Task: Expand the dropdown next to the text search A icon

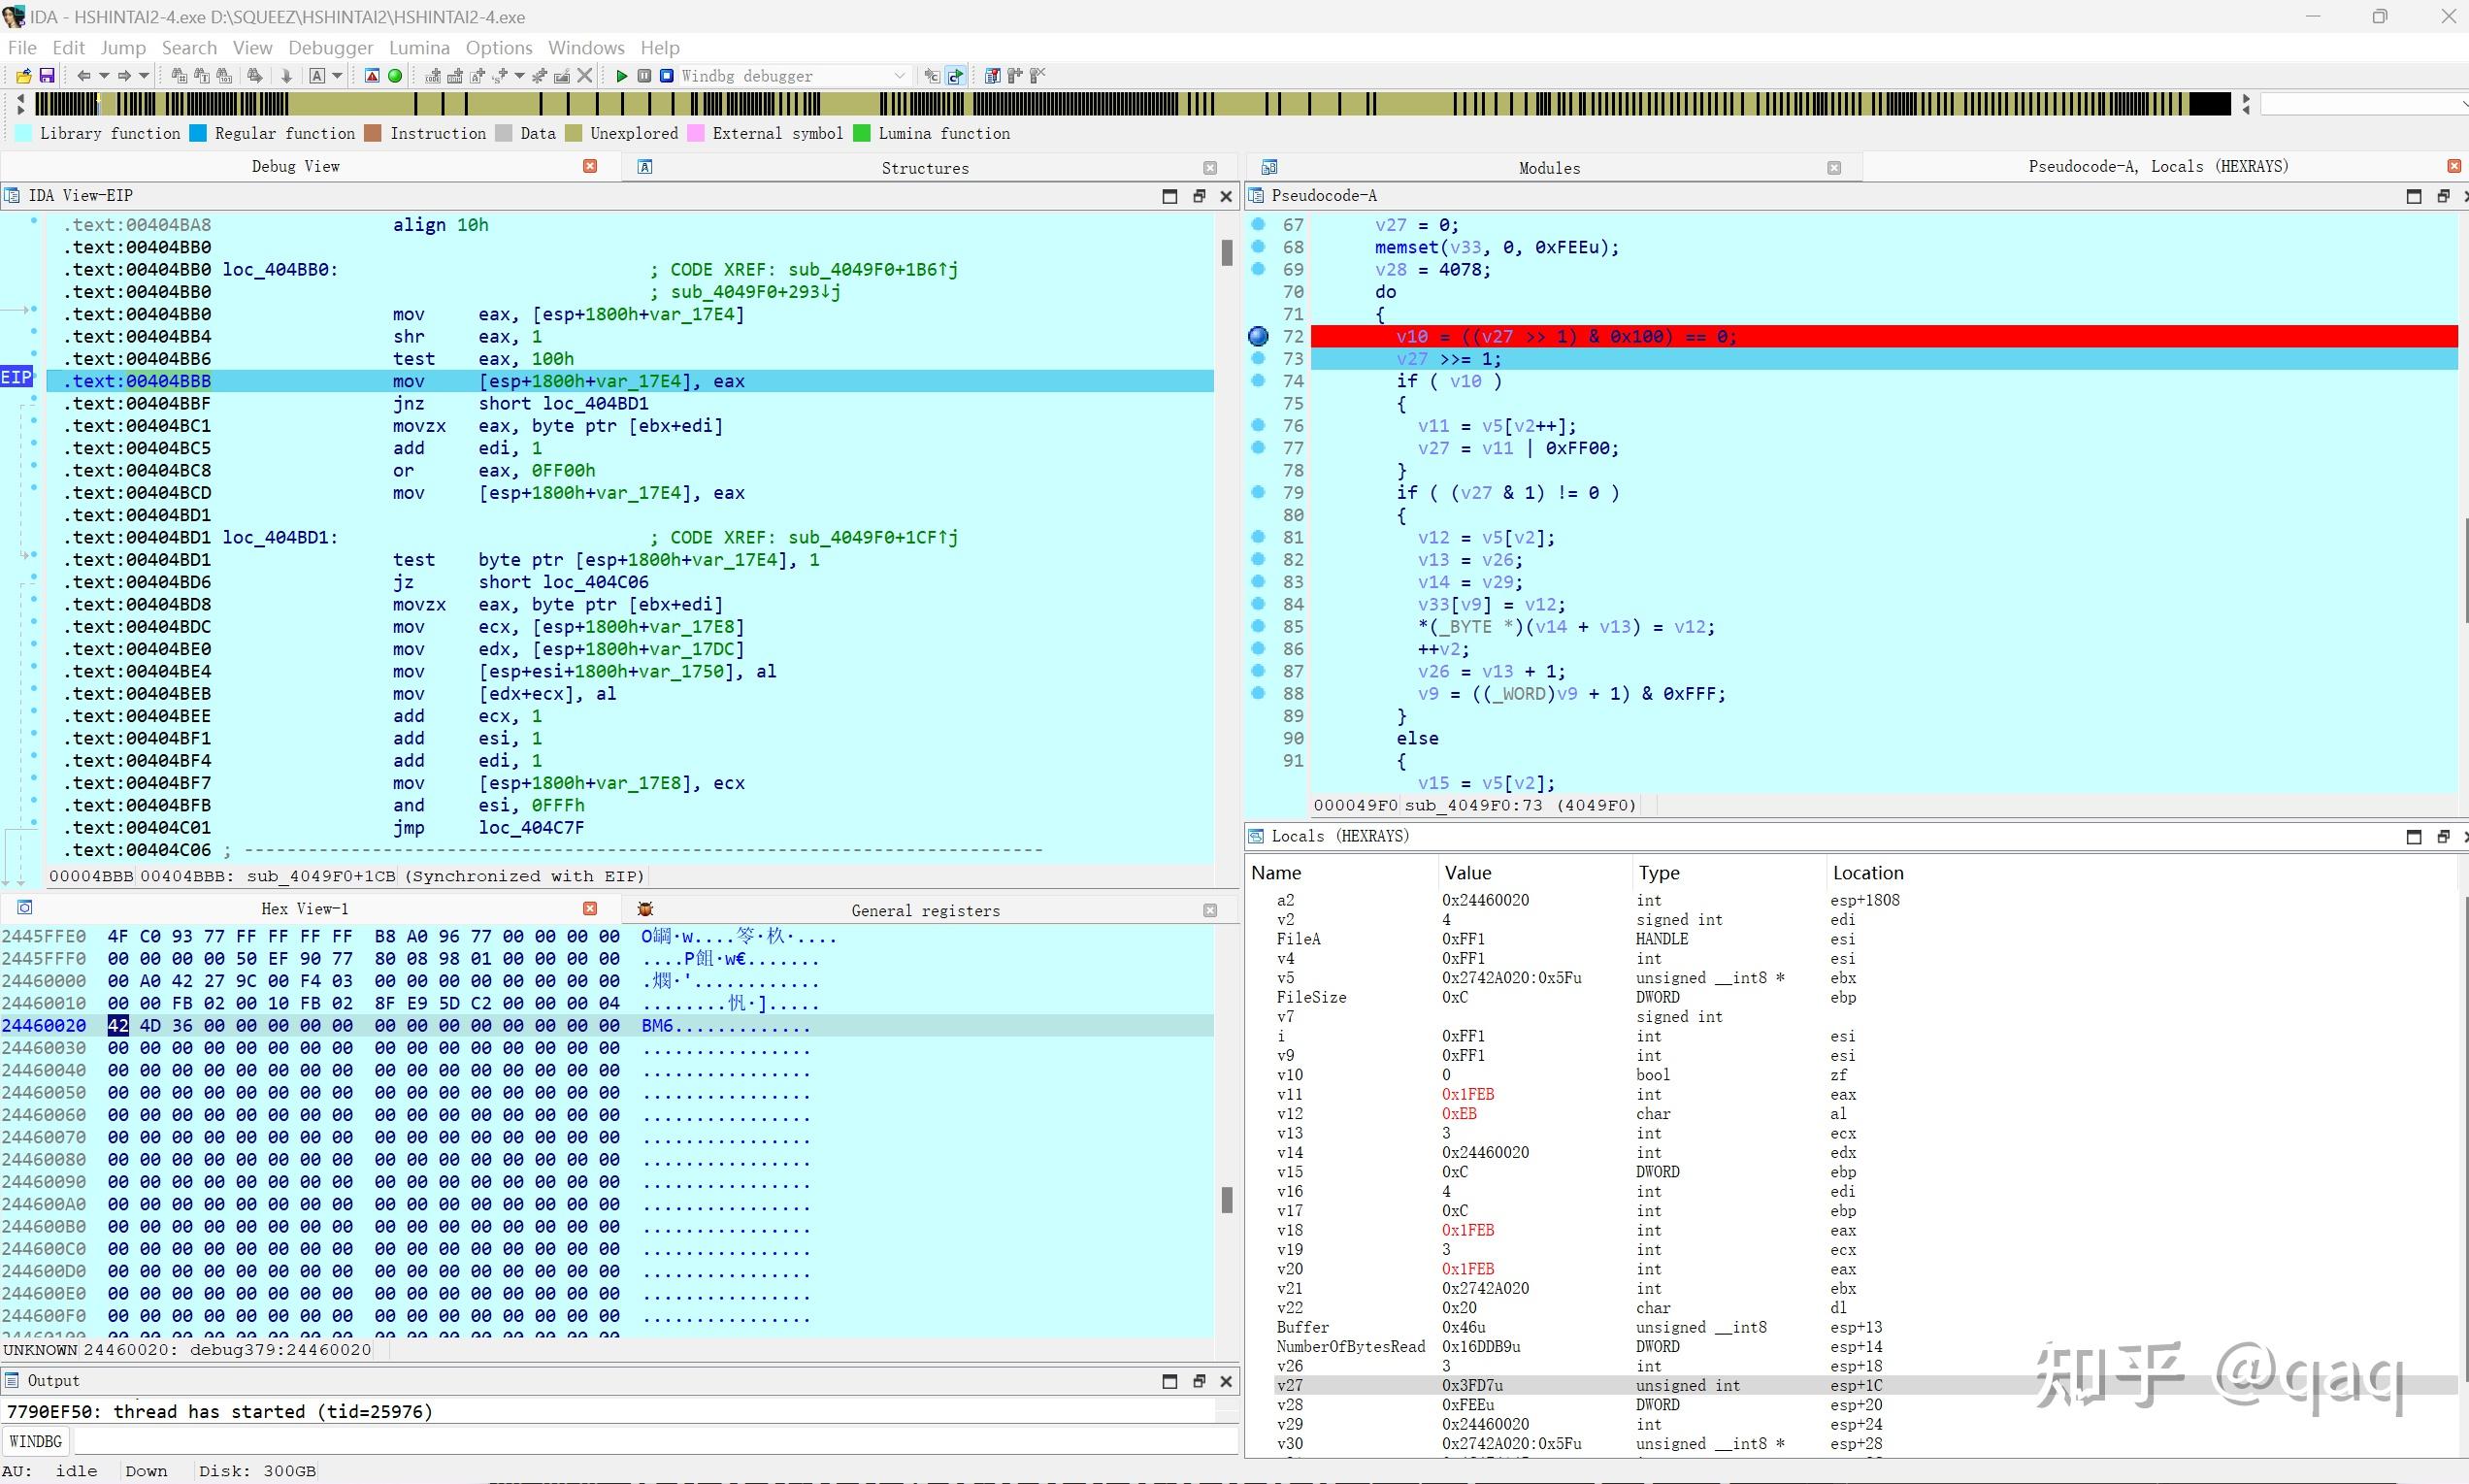Action: coord(337,76)
